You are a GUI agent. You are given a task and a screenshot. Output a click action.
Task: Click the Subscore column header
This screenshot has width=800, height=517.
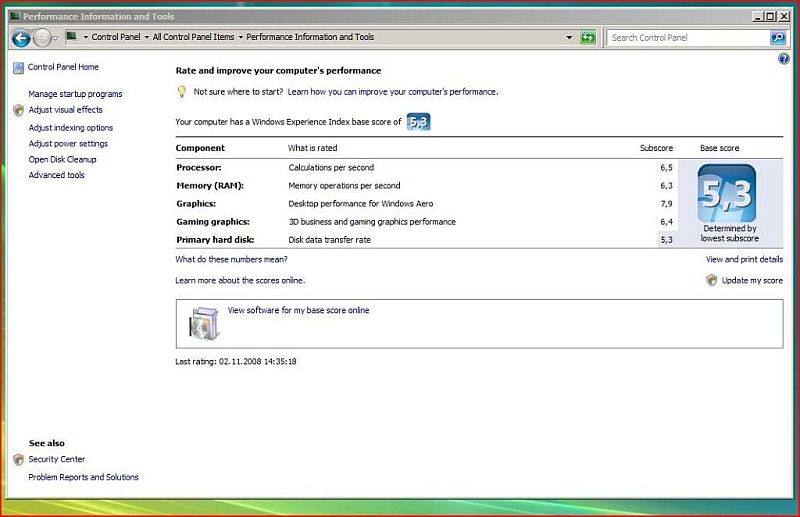[656, 148]
